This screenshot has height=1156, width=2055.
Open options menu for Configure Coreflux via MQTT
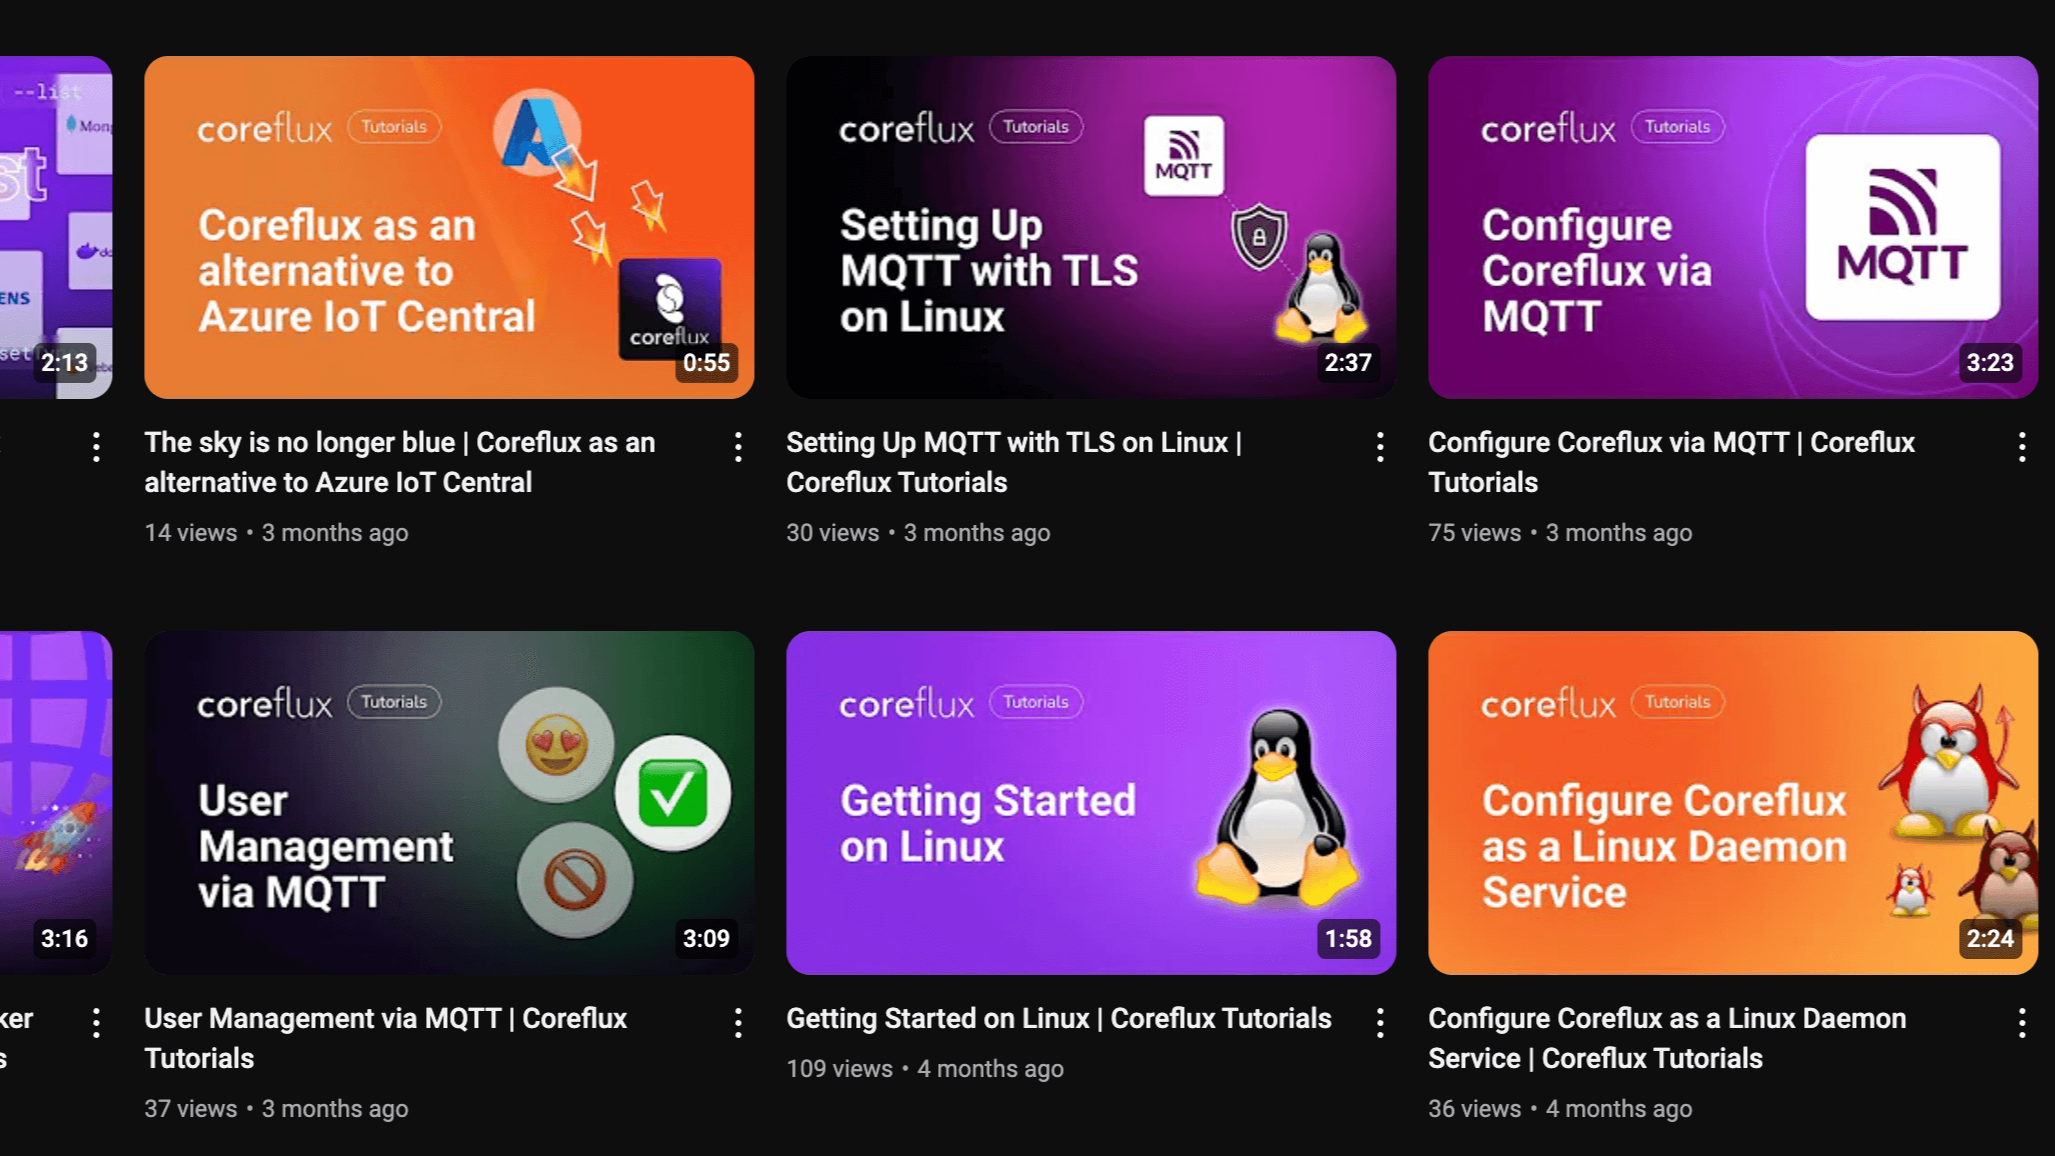tap(2021, 447)
